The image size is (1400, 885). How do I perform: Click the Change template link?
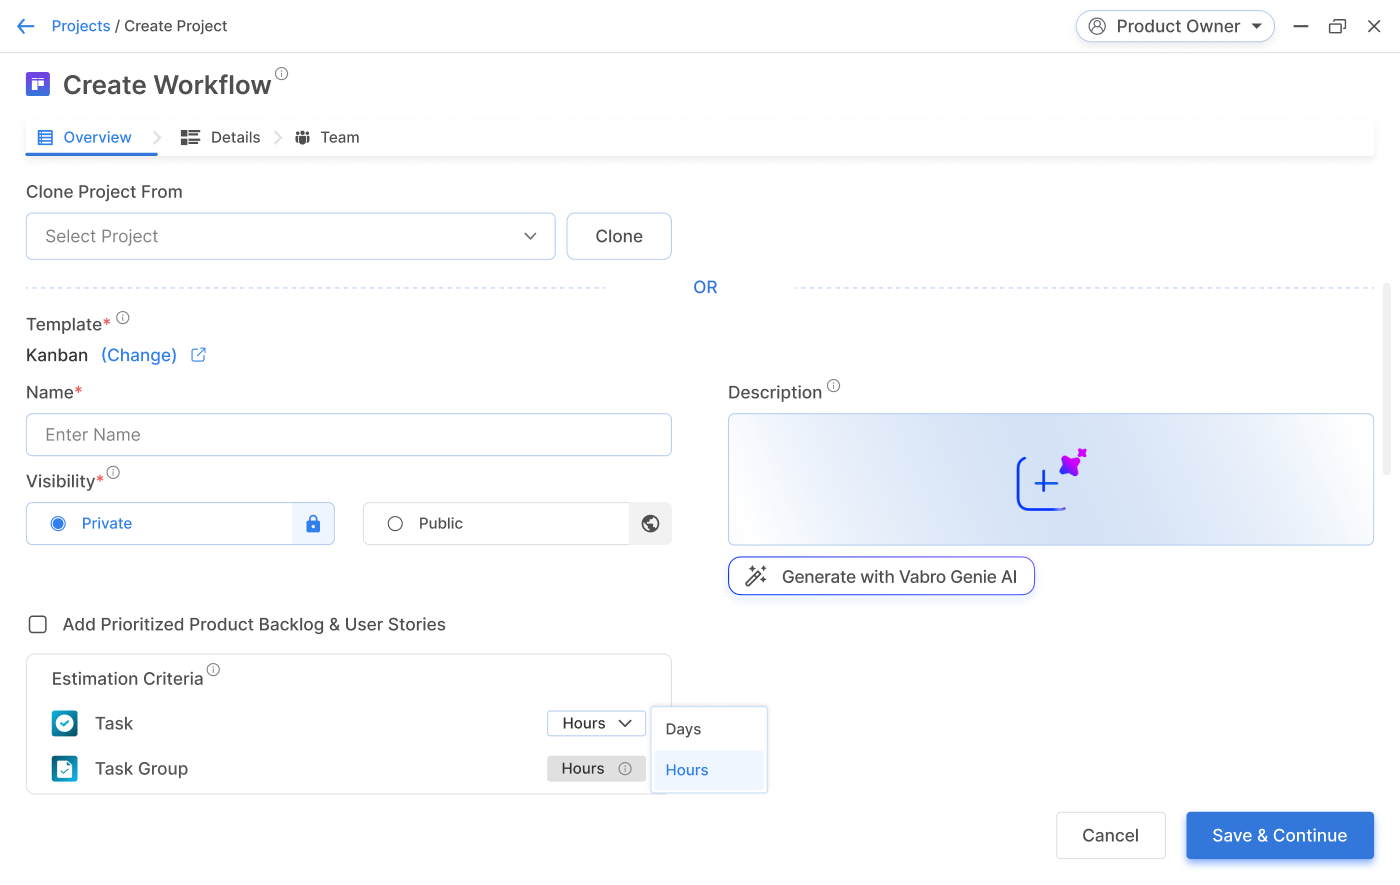click(139, 355)
